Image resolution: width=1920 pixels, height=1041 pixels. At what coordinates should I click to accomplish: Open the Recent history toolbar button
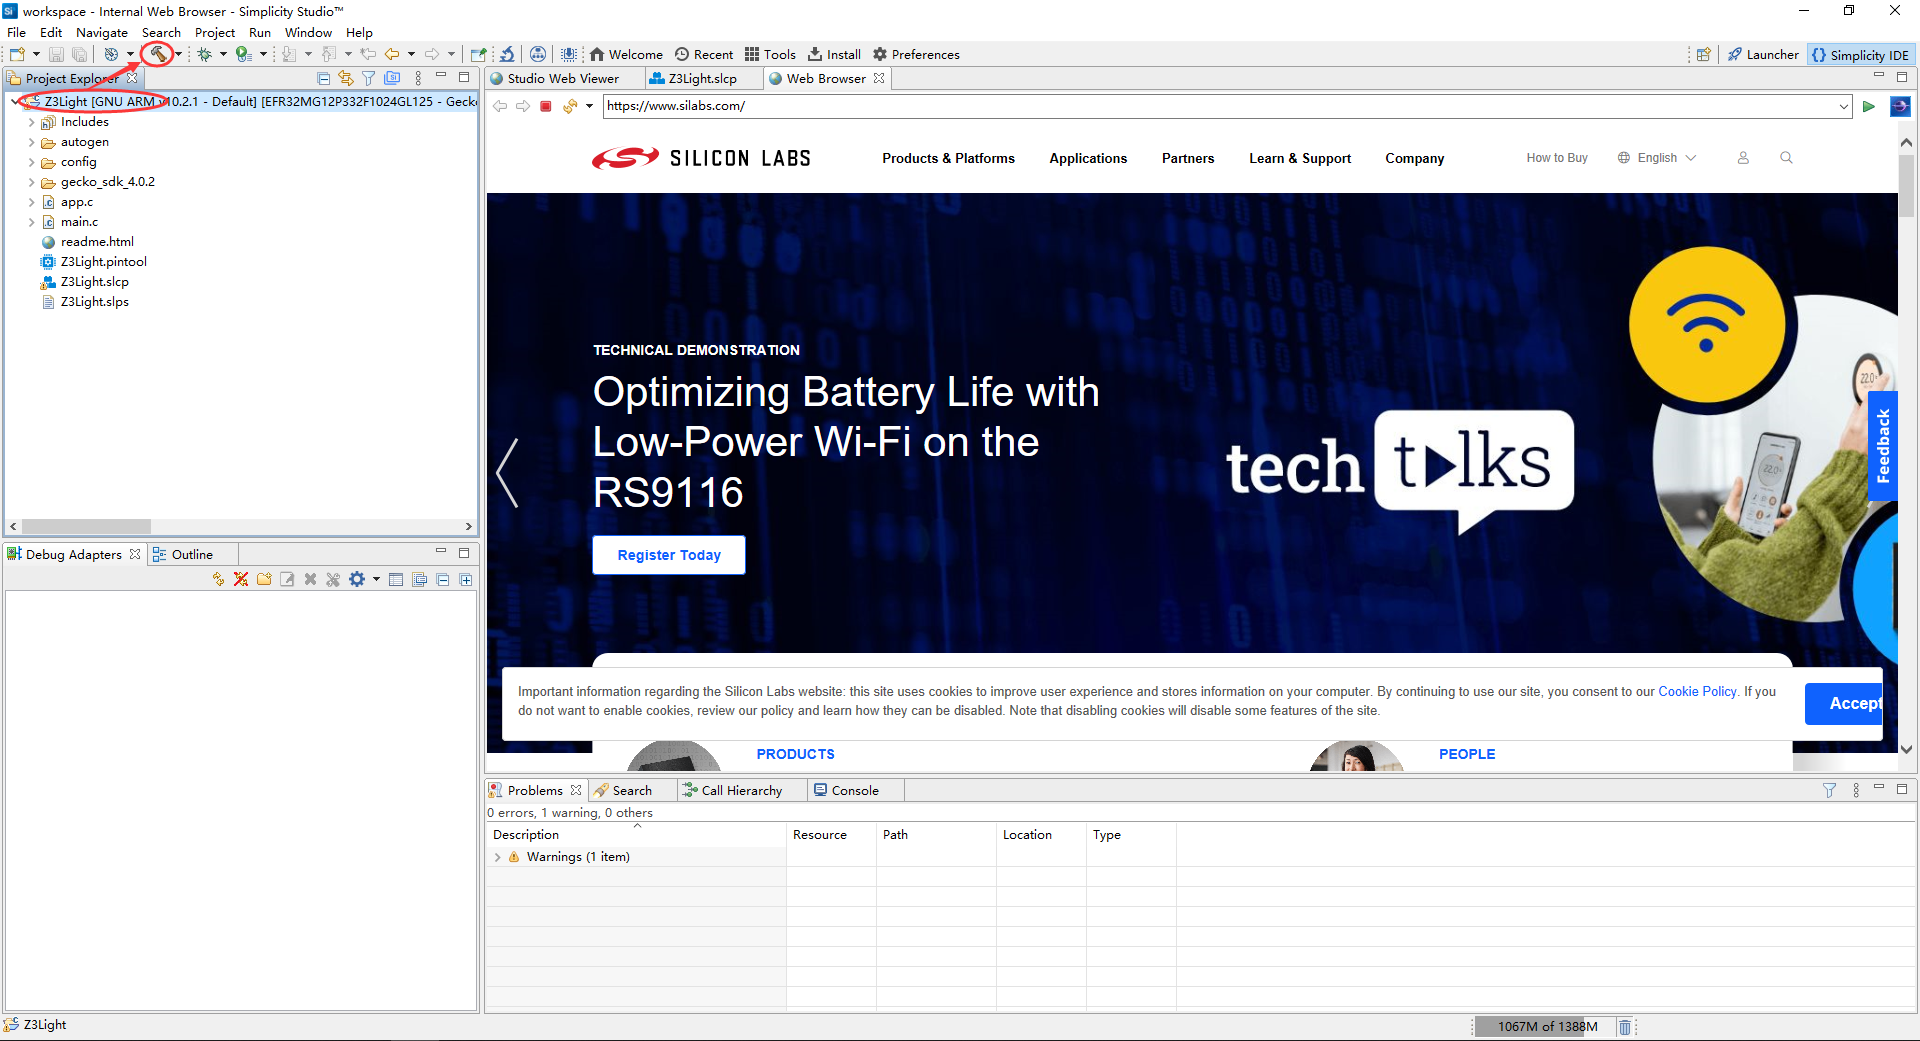pos(704,54)
